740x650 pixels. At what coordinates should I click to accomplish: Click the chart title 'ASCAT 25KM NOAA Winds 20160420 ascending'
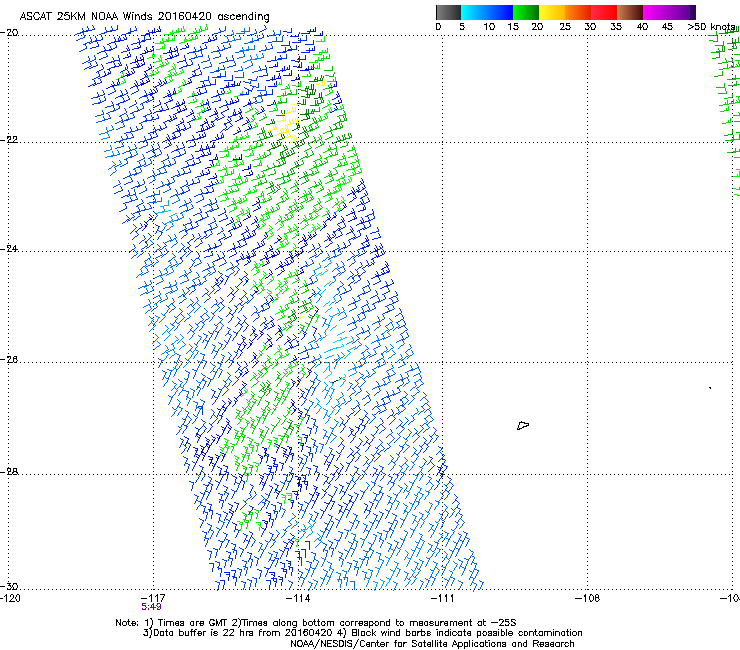[x=144, y=17]
